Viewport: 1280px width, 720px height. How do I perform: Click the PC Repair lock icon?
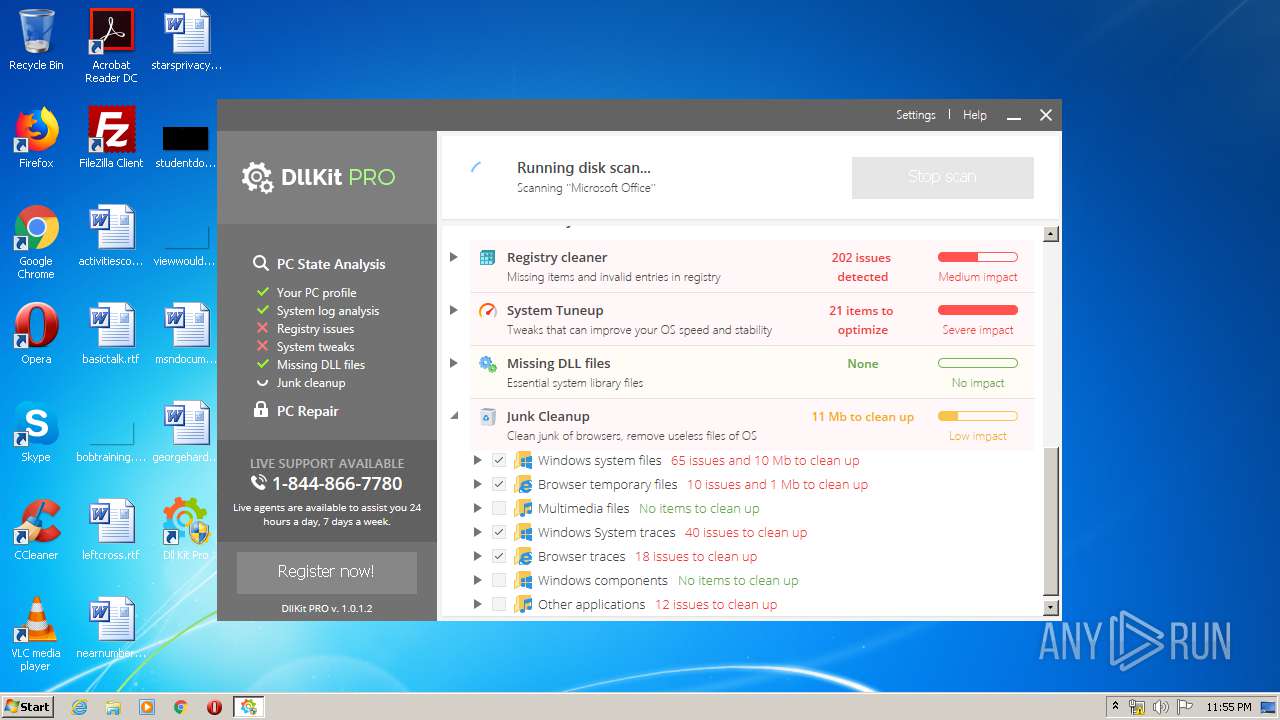[x=261, y=410]
